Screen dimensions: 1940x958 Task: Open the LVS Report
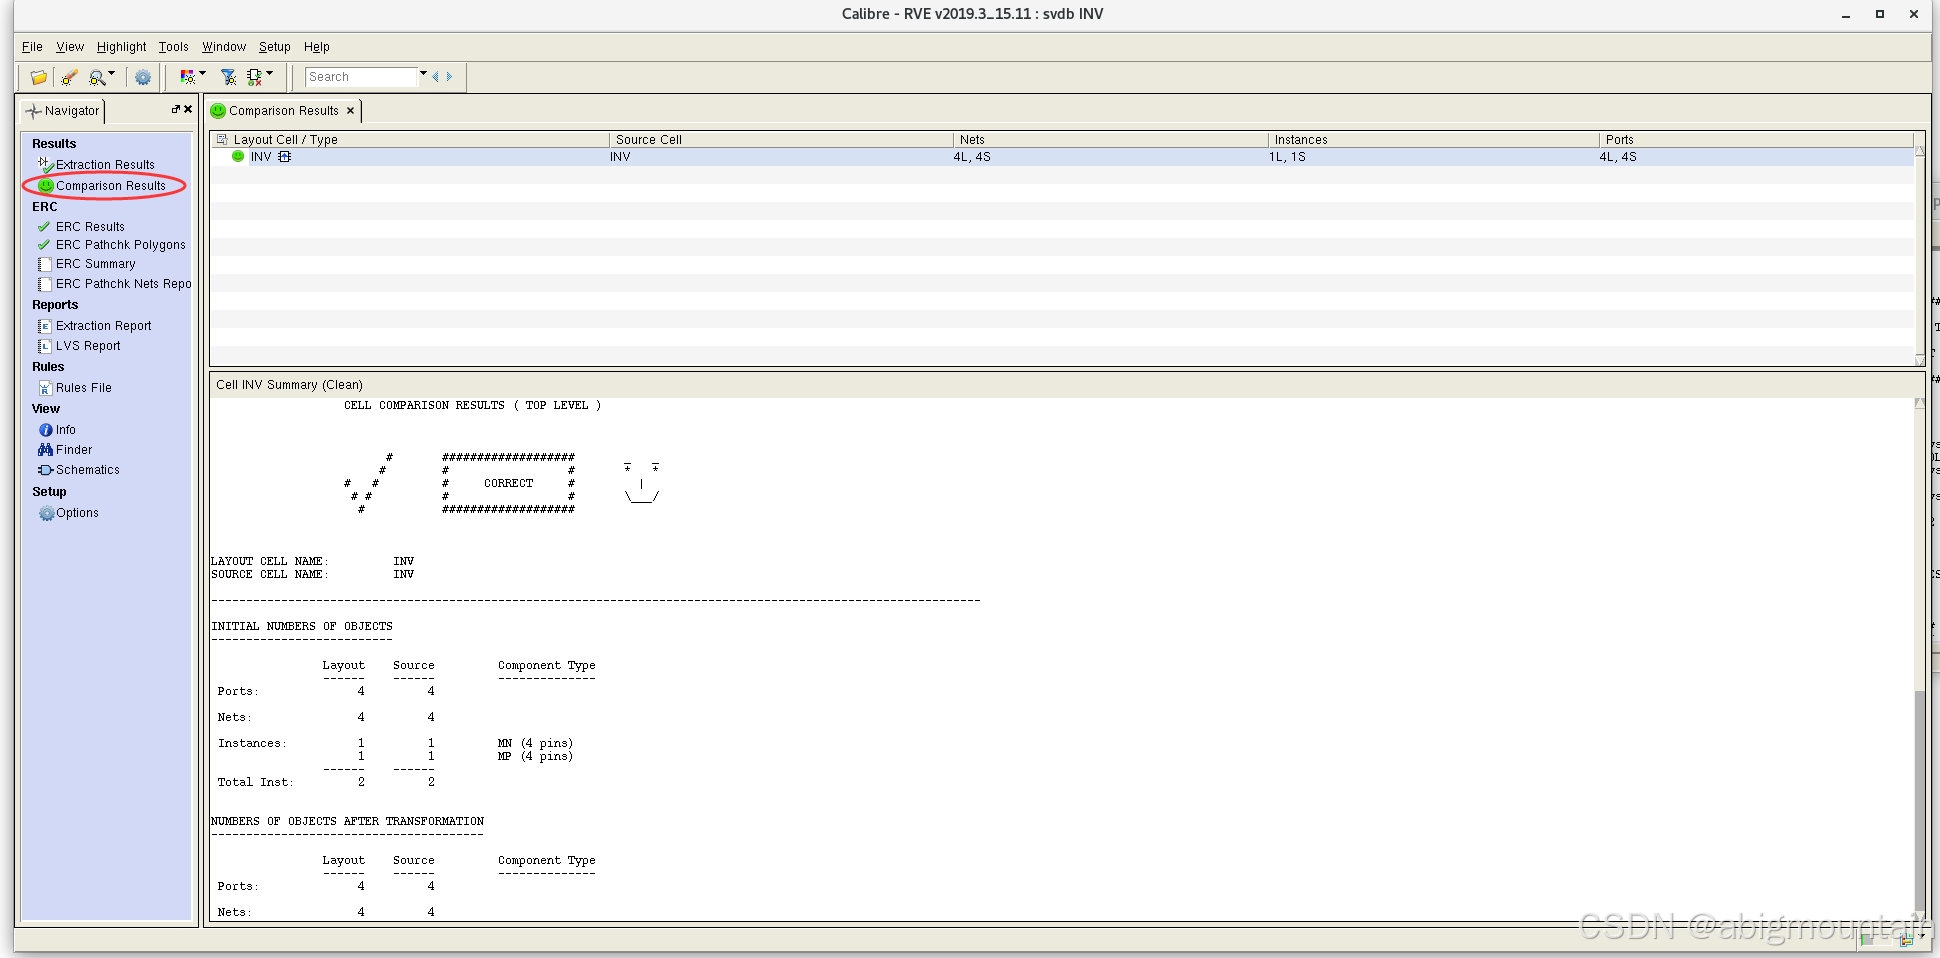(x=87, y=345)
